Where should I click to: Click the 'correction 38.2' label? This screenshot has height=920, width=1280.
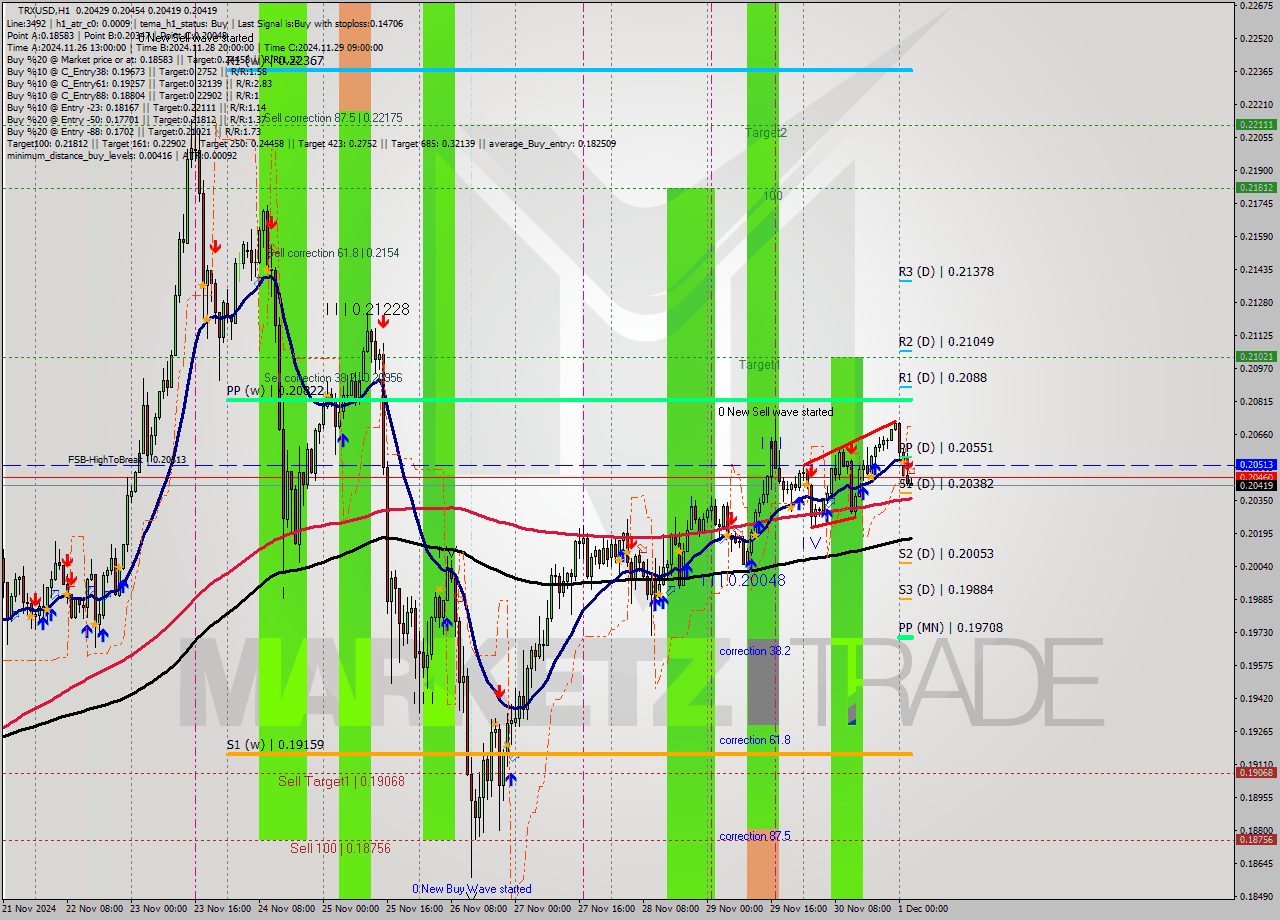tap(755, 651)
